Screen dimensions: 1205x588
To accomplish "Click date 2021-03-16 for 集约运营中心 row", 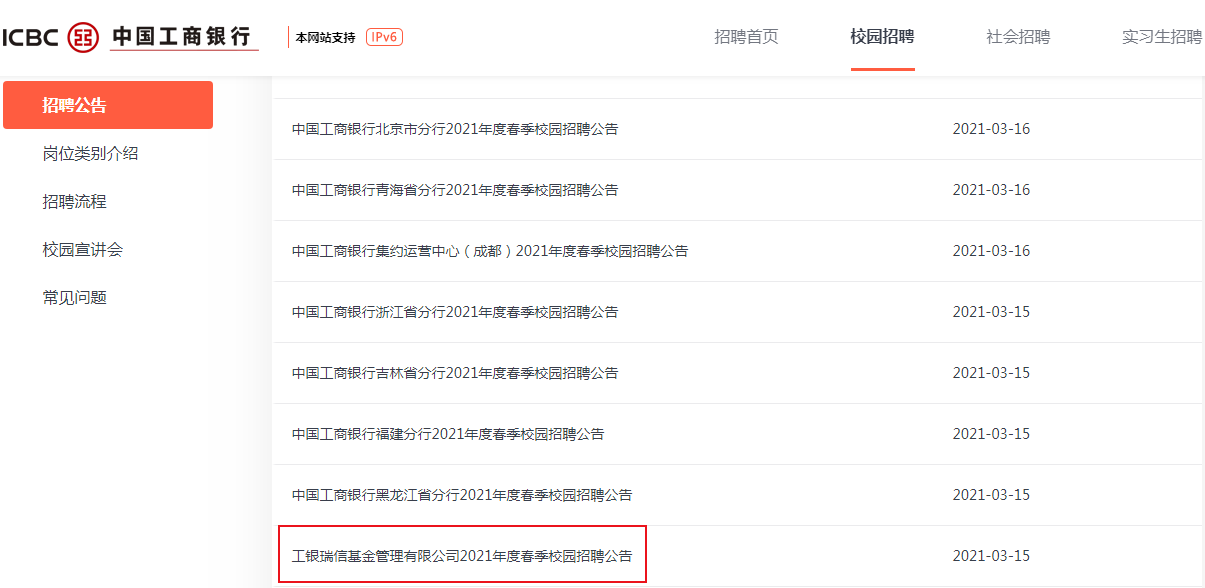I will tap(991, 251).
